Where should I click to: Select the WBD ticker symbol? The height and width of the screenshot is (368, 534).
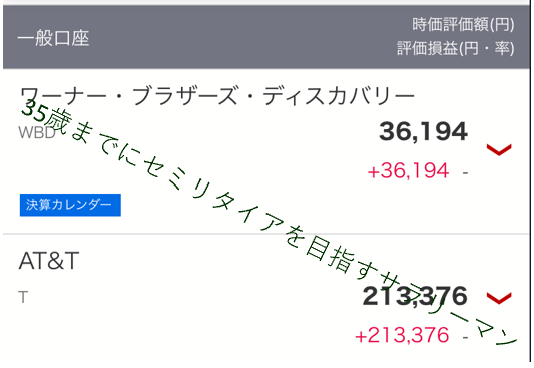(x=37, y=132)
